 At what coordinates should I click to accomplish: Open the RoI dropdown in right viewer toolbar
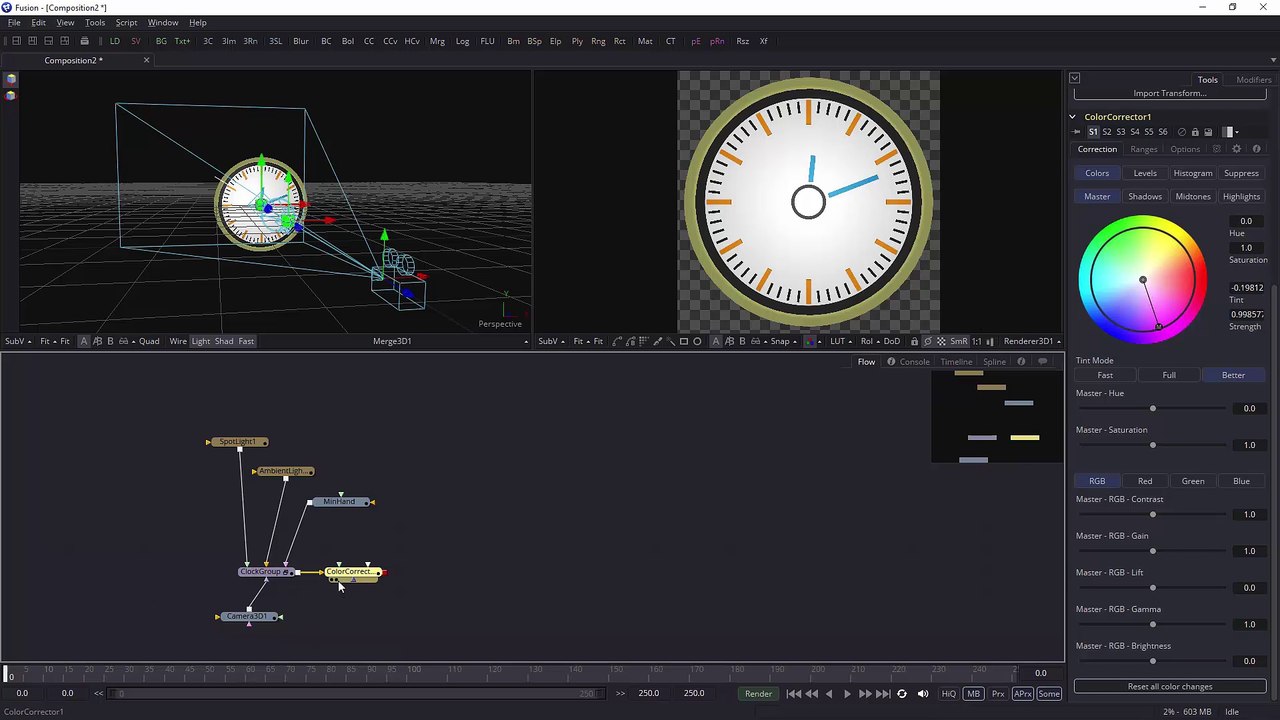(x=869, y=341)
